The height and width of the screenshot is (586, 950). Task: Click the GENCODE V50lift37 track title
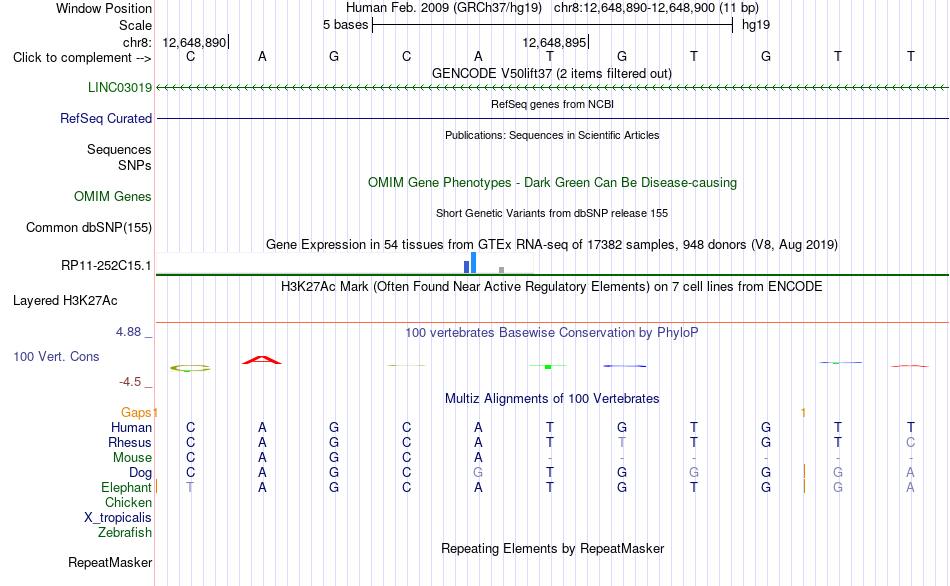click(x=551, y=73)
